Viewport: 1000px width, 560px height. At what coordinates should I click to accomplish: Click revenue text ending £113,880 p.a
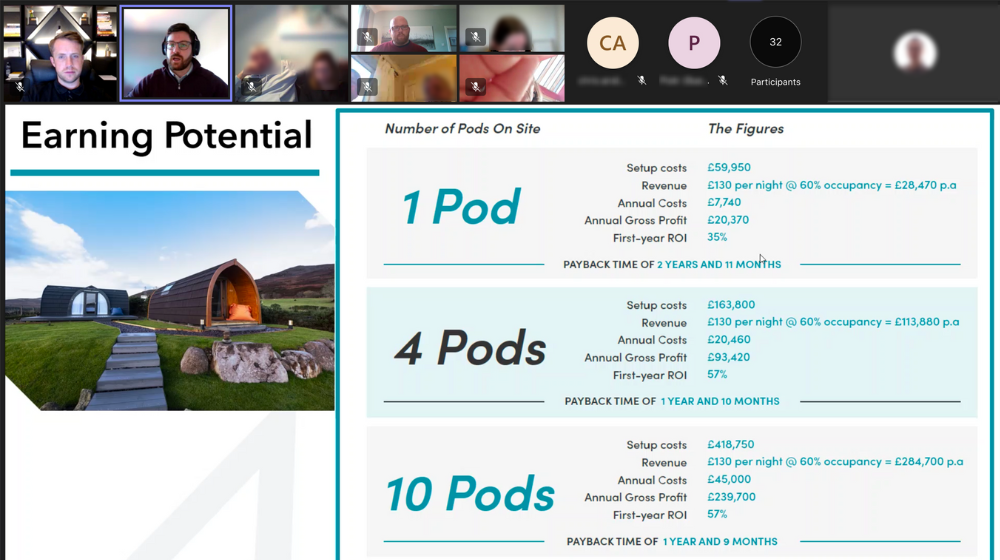pyautogui.click(x=833, y=322)
